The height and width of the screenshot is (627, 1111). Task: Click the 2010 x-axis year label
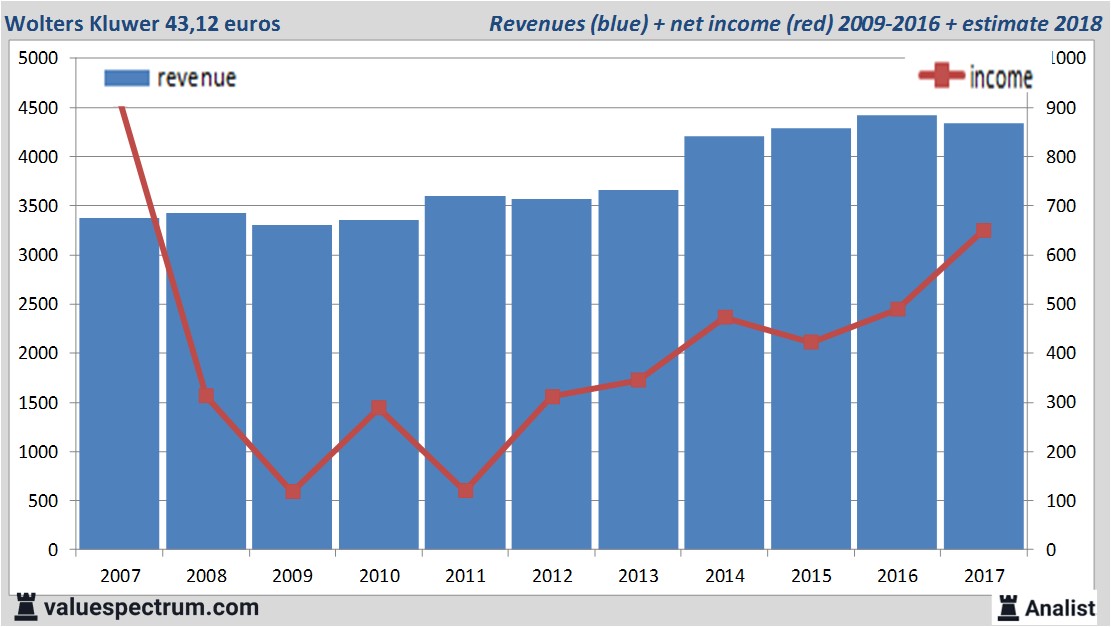379,575
